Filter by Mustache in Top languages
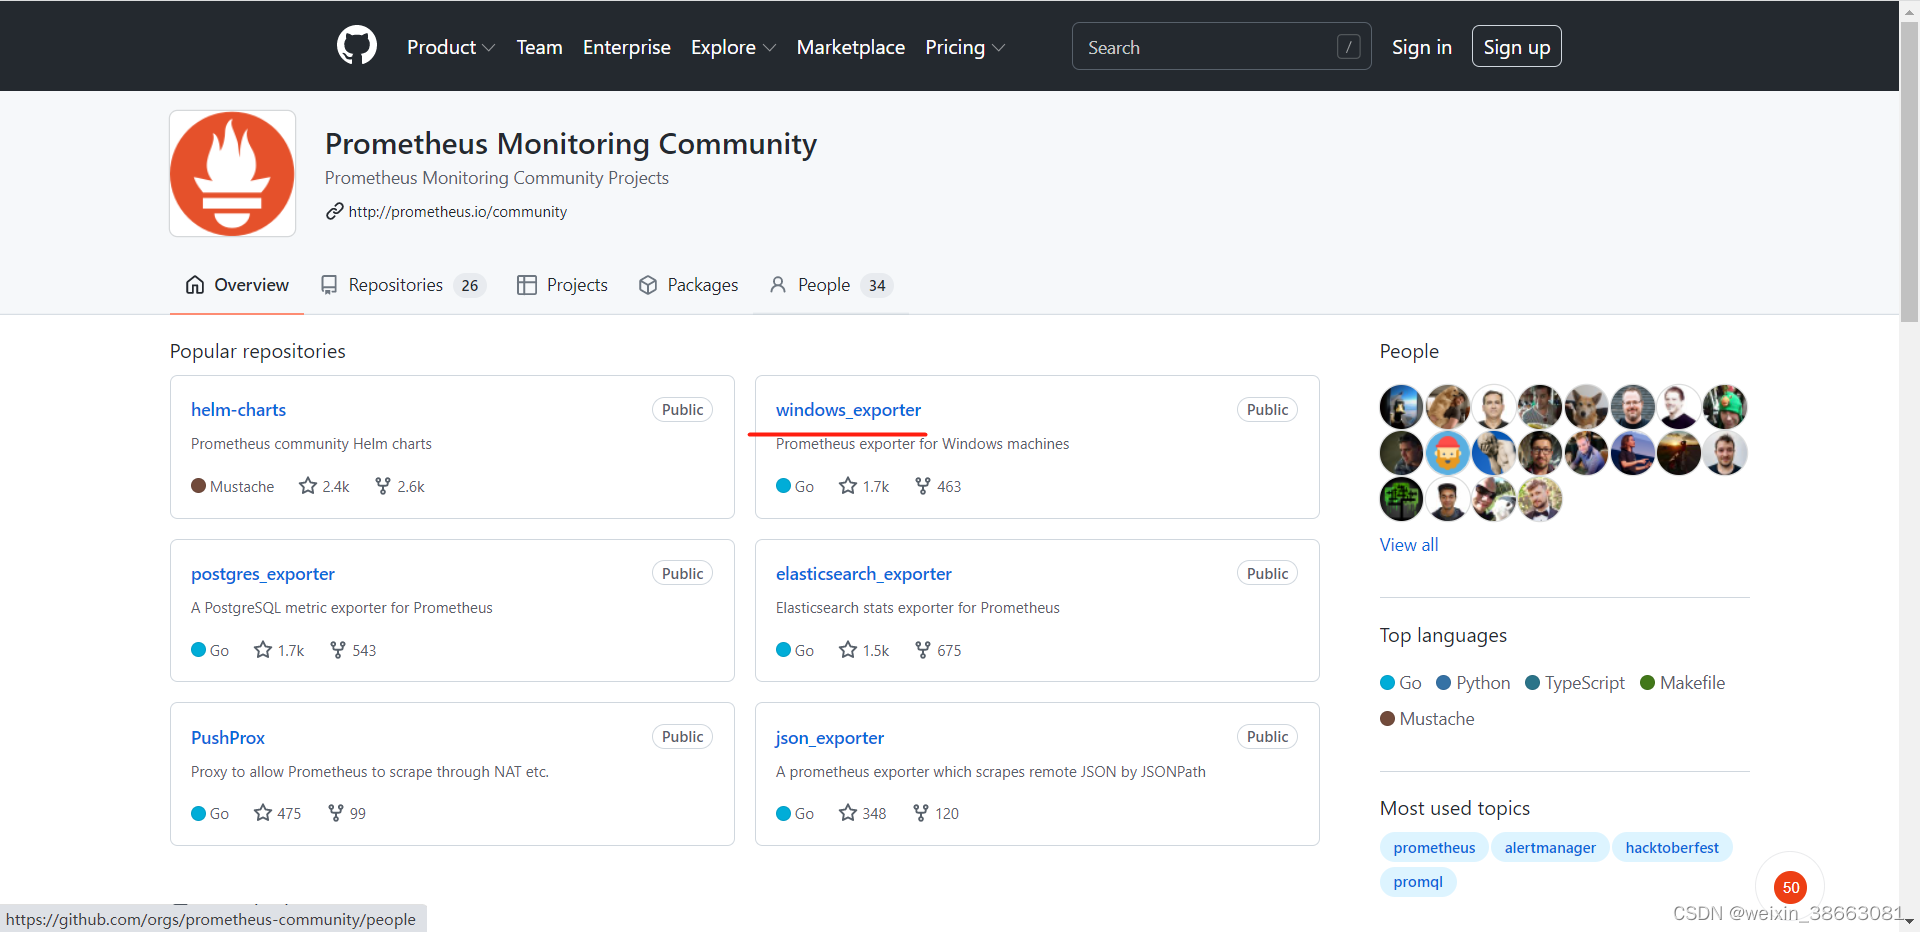1920x932 pixels. 1427,719
